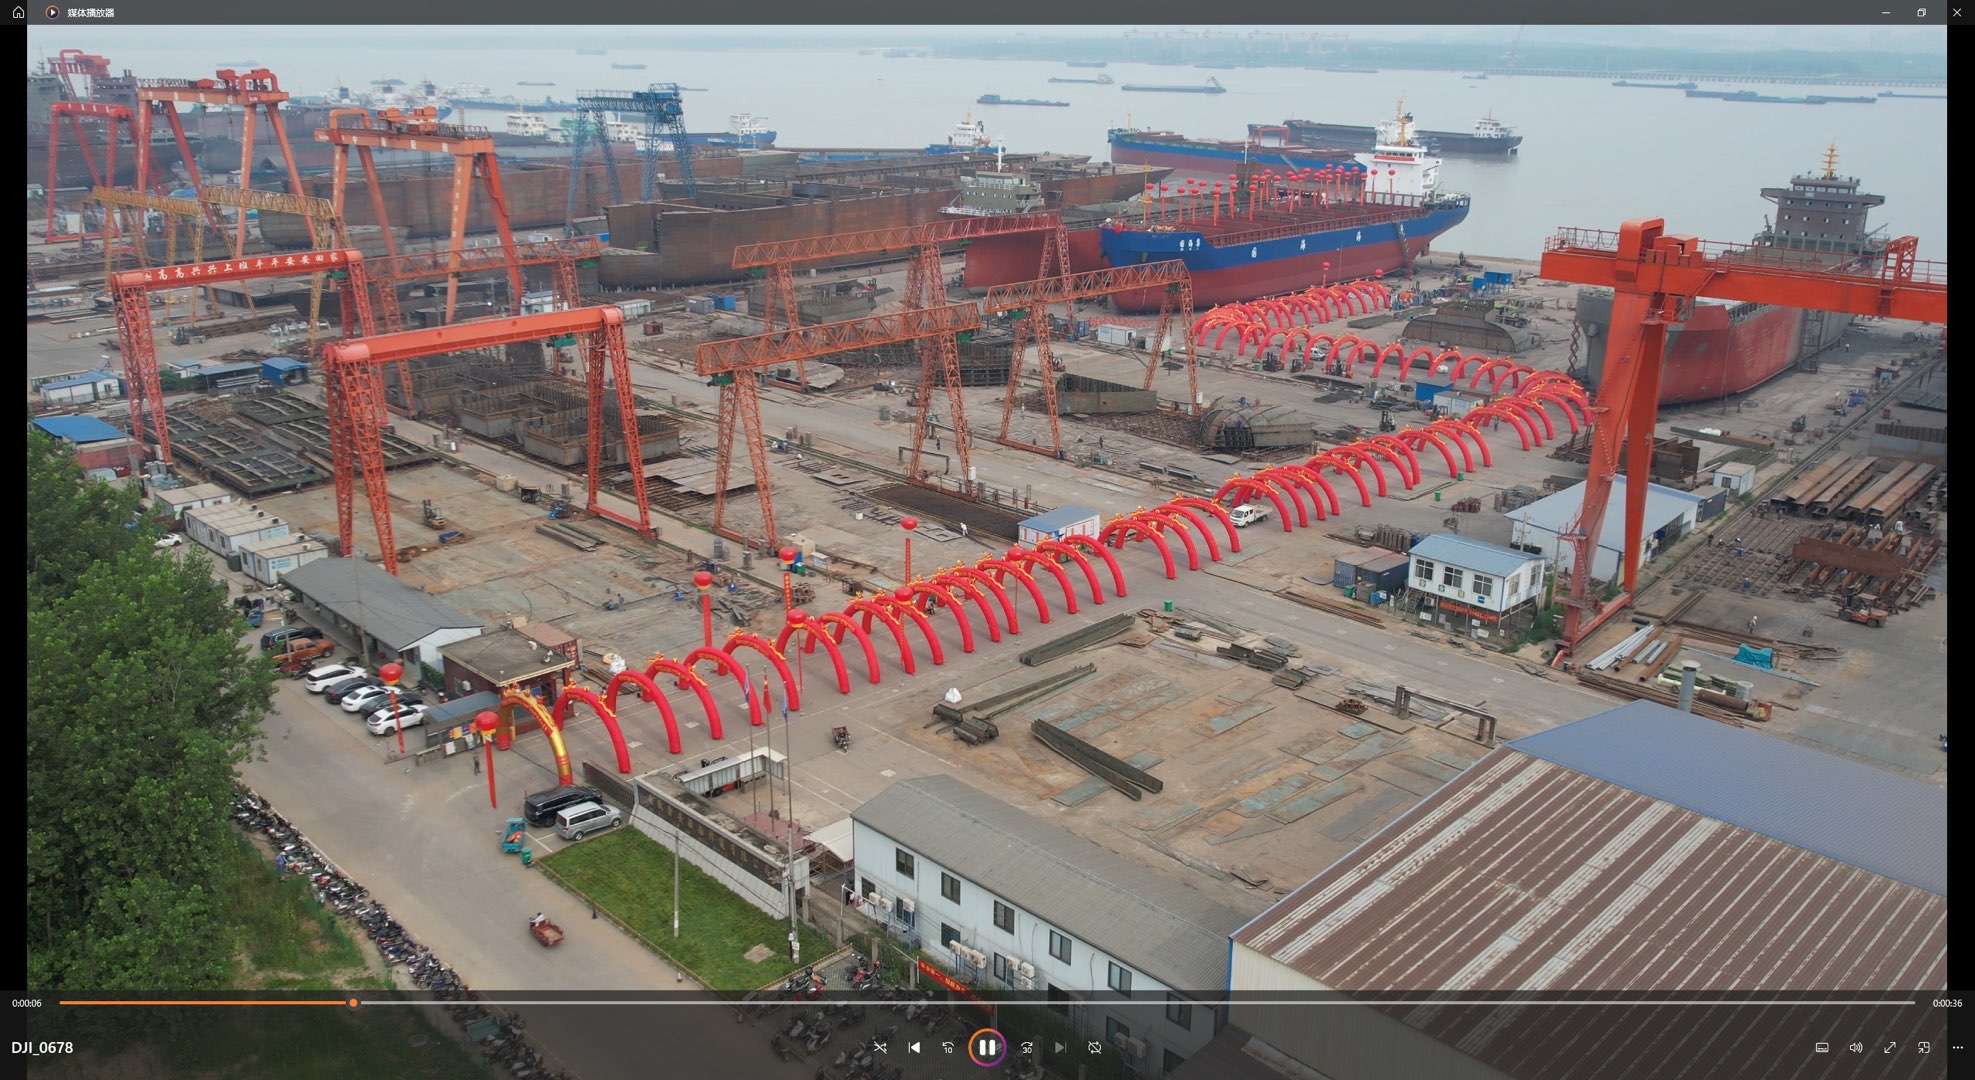Enter full screen mode
The width and height of the screenshot is (1975, 1080).
[1890, 1047]
